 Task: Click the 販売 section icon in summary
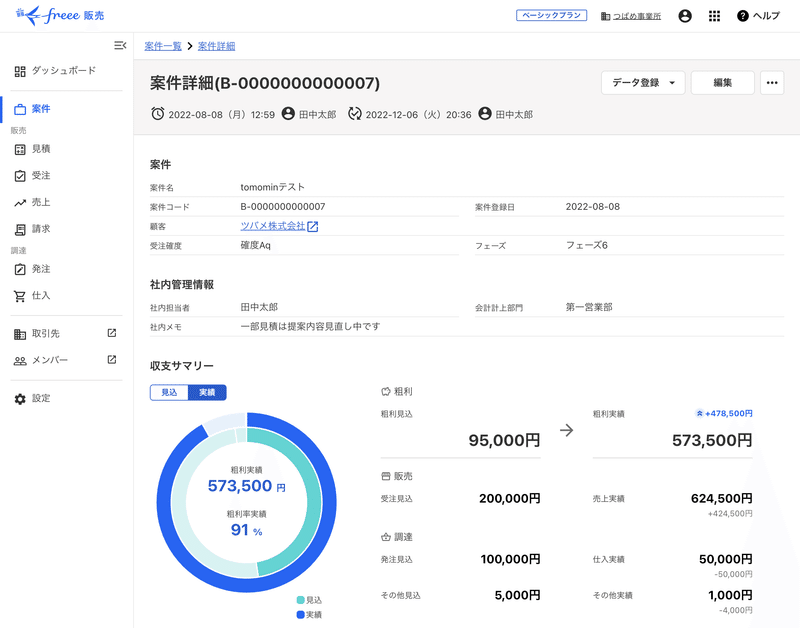click(386, 476)
